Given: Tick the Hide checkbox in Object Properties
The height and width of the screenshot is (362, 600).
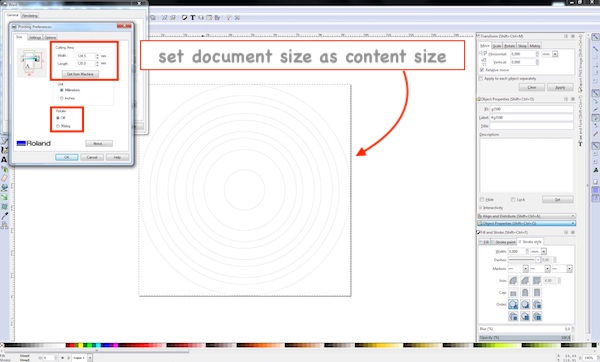Looking at the screenshot, I should [x=482, y=199].
